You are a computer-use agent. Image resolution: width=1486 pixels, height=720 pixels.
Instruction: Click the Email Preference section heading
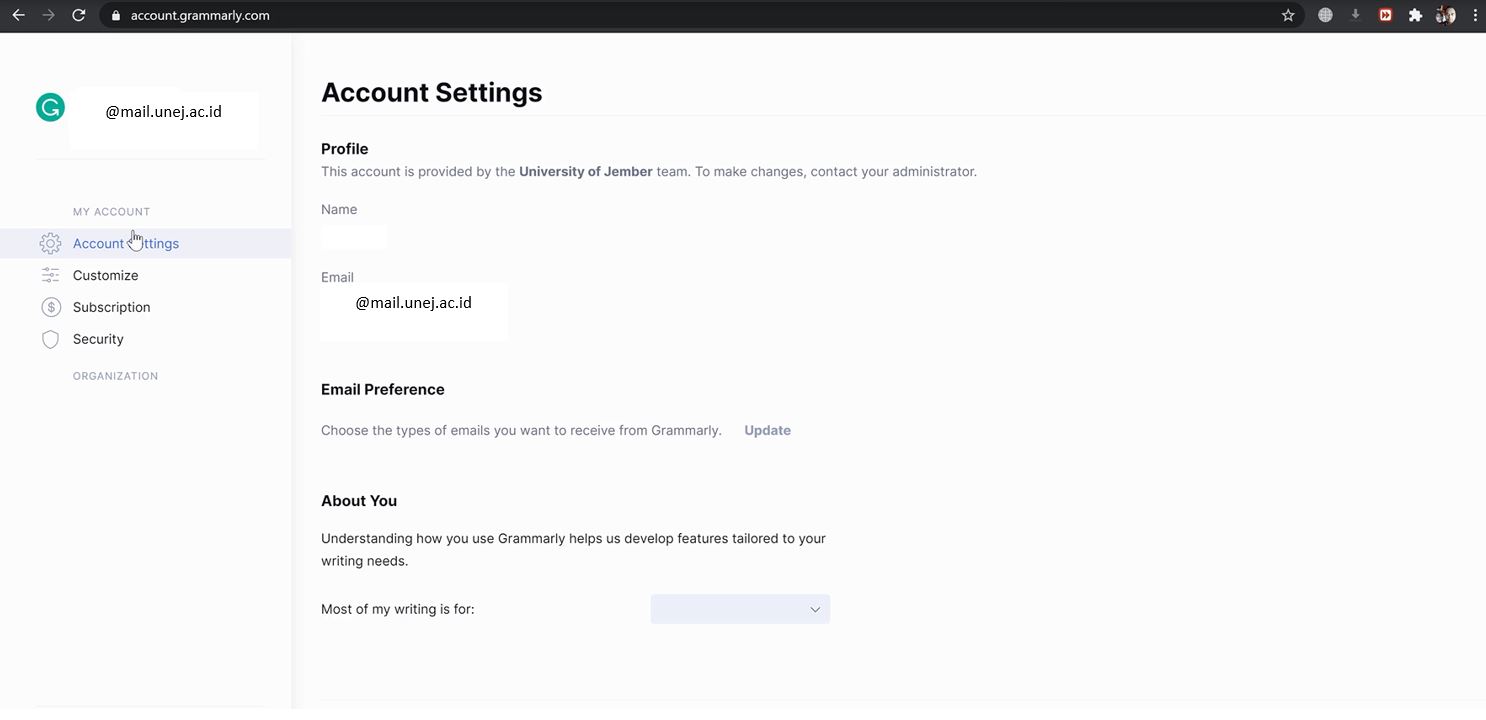coord(383,389)
